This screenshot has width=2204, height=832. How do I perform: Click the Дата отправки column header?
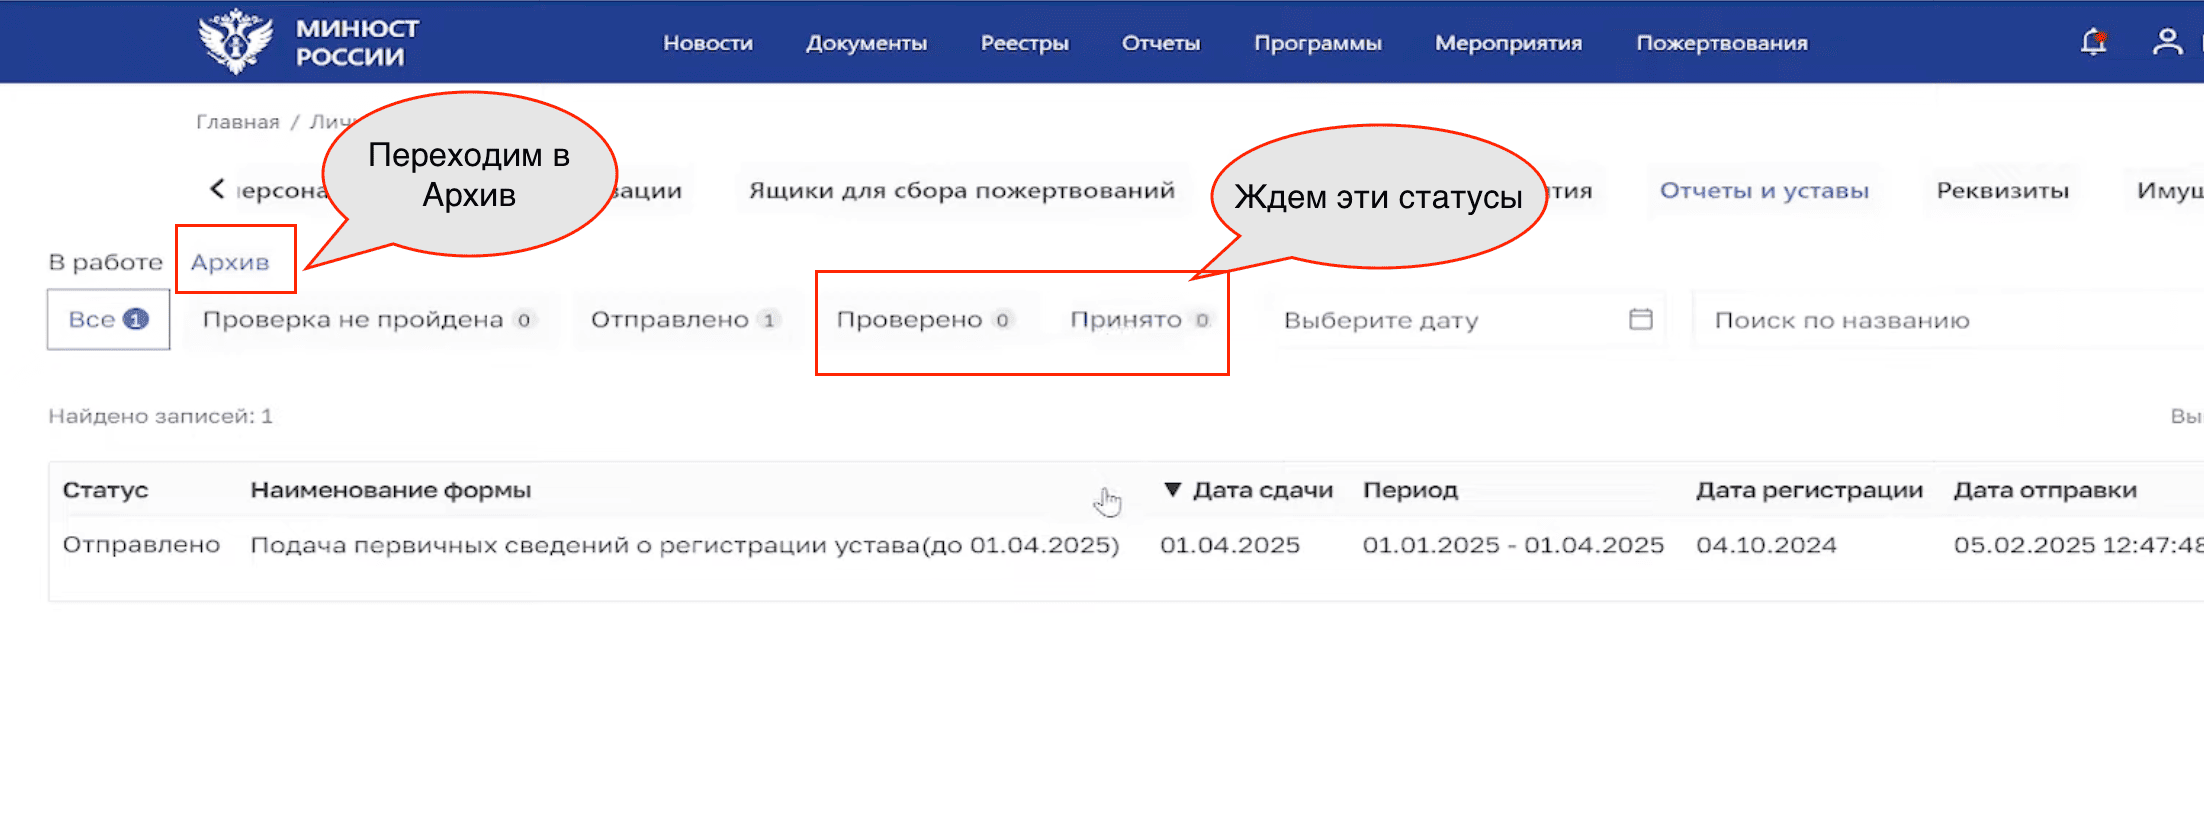coord(2045,490)
